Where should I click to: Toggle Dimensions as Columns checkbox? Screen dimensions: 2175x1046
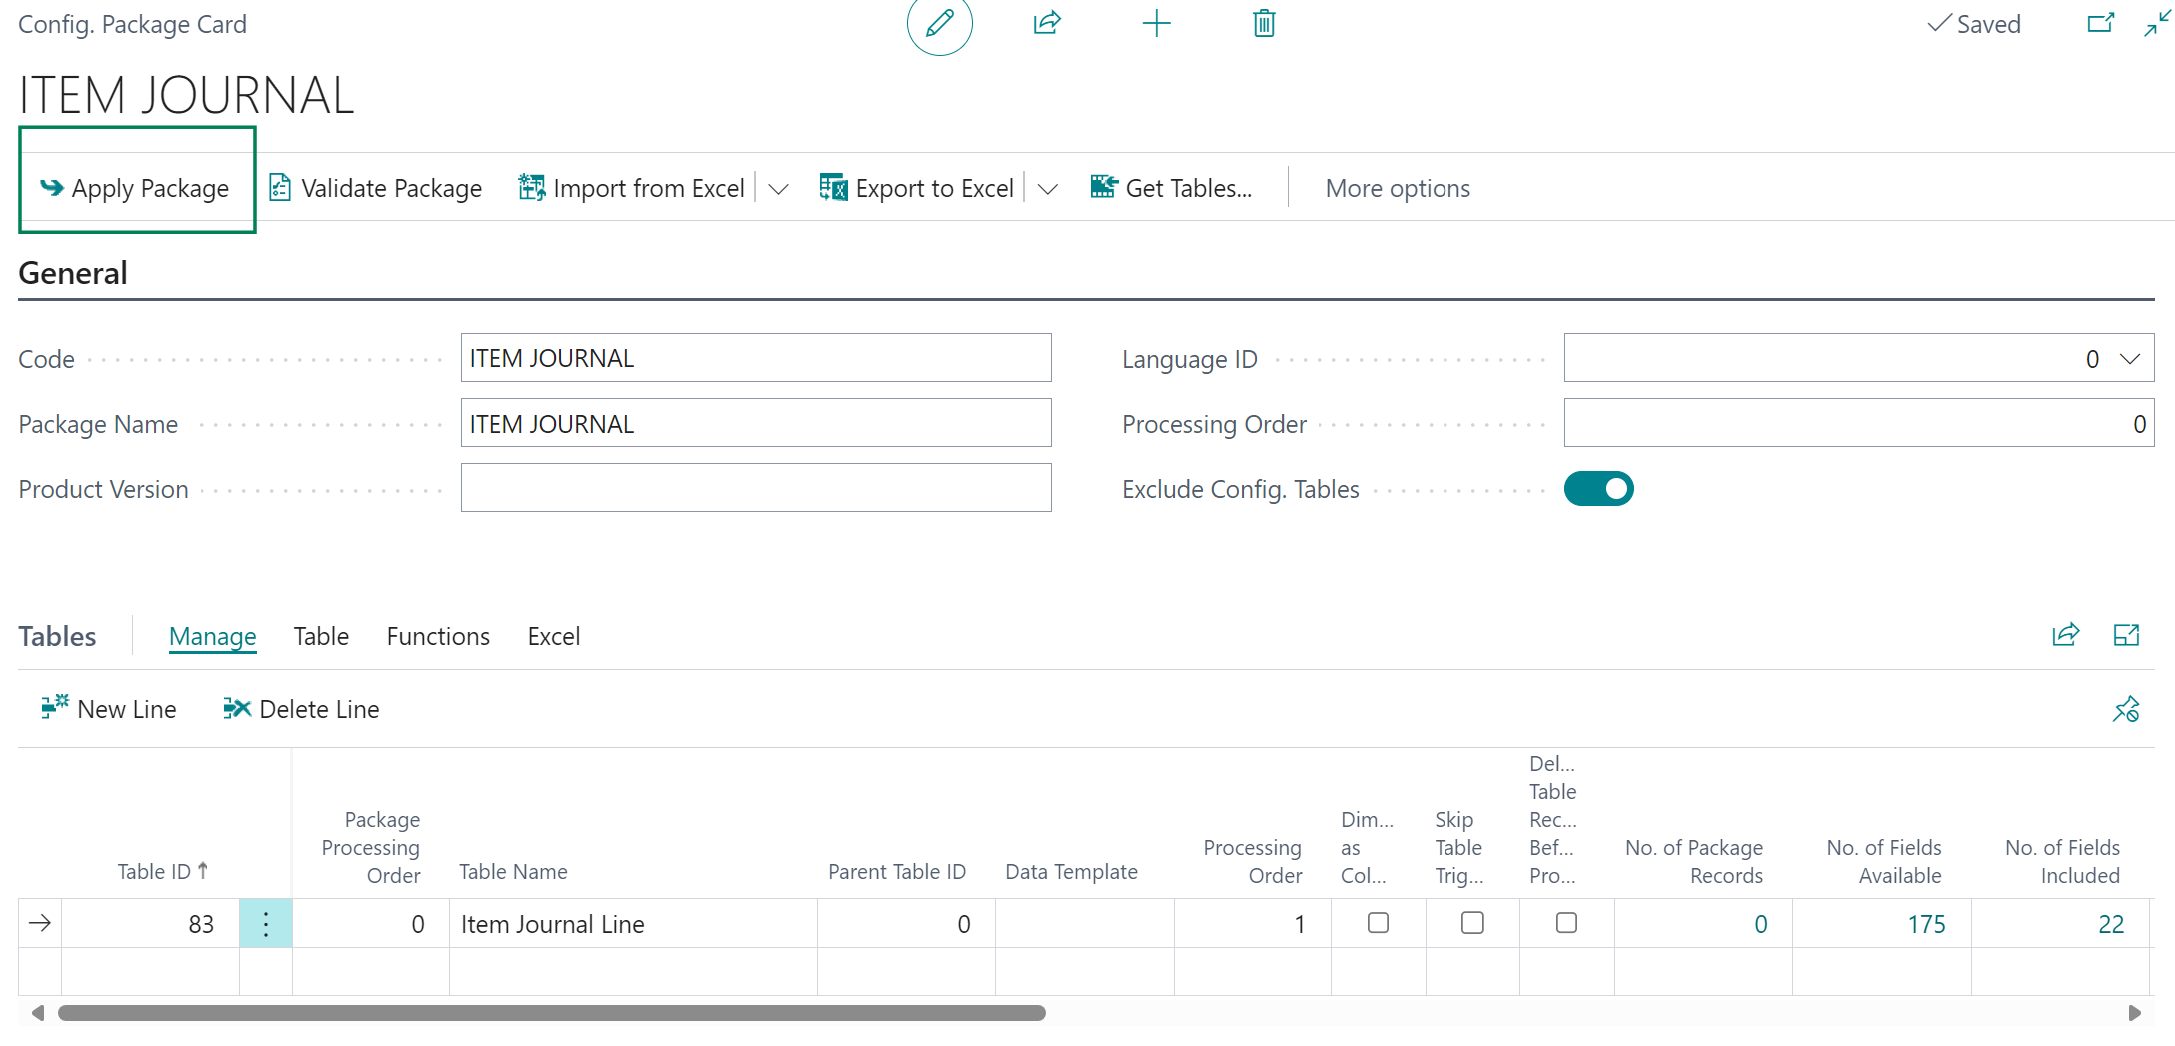(x=1378, y=922)
